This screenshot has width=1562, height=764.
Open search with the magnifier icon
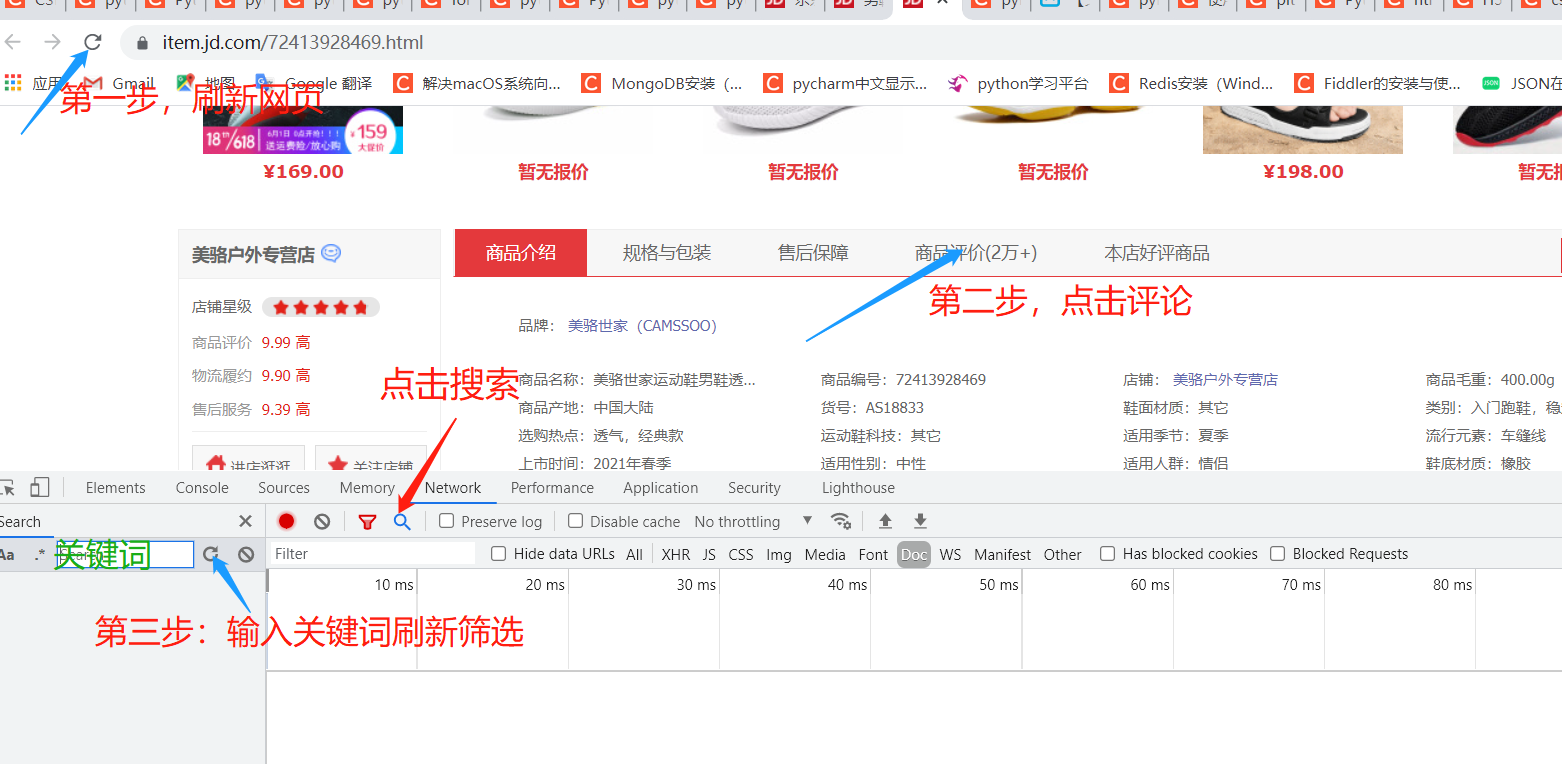pyautogui.click(x=402, y=521)
